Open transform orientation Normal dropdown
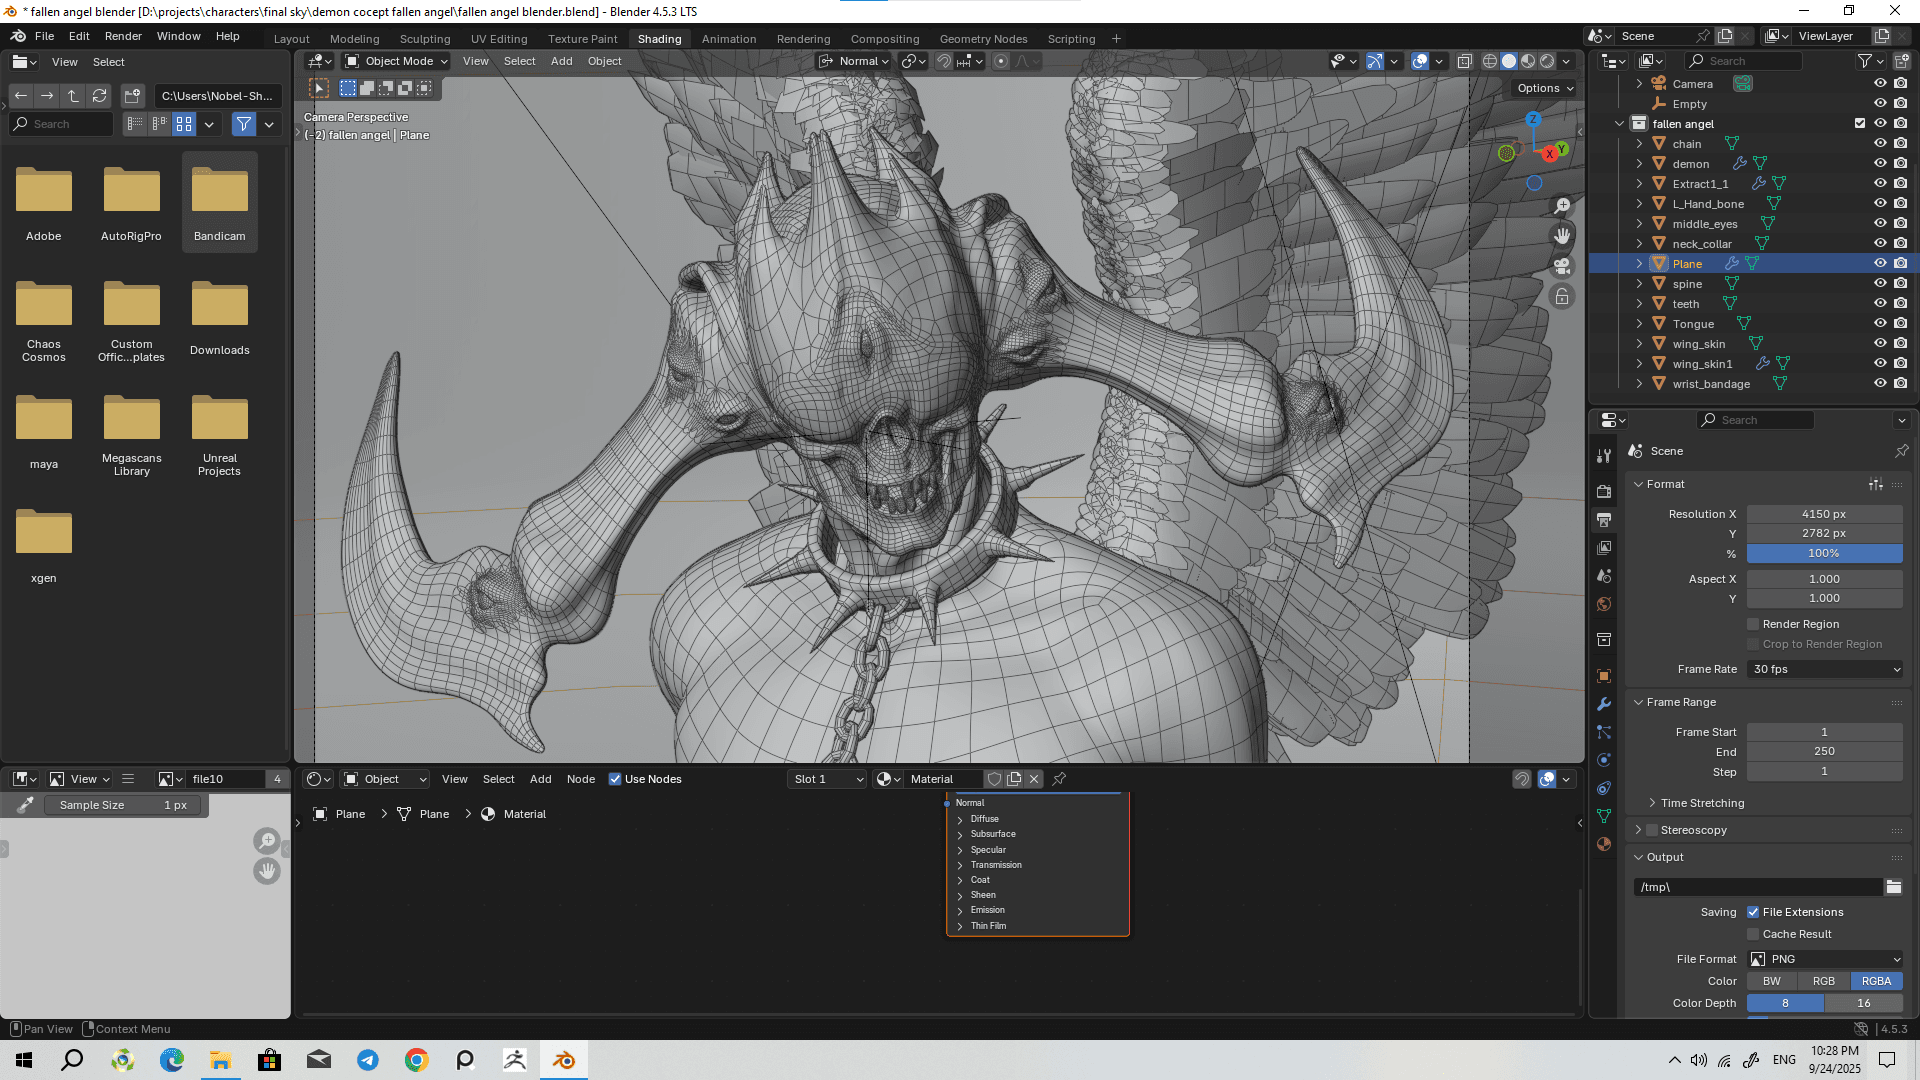 pos(855,61)
